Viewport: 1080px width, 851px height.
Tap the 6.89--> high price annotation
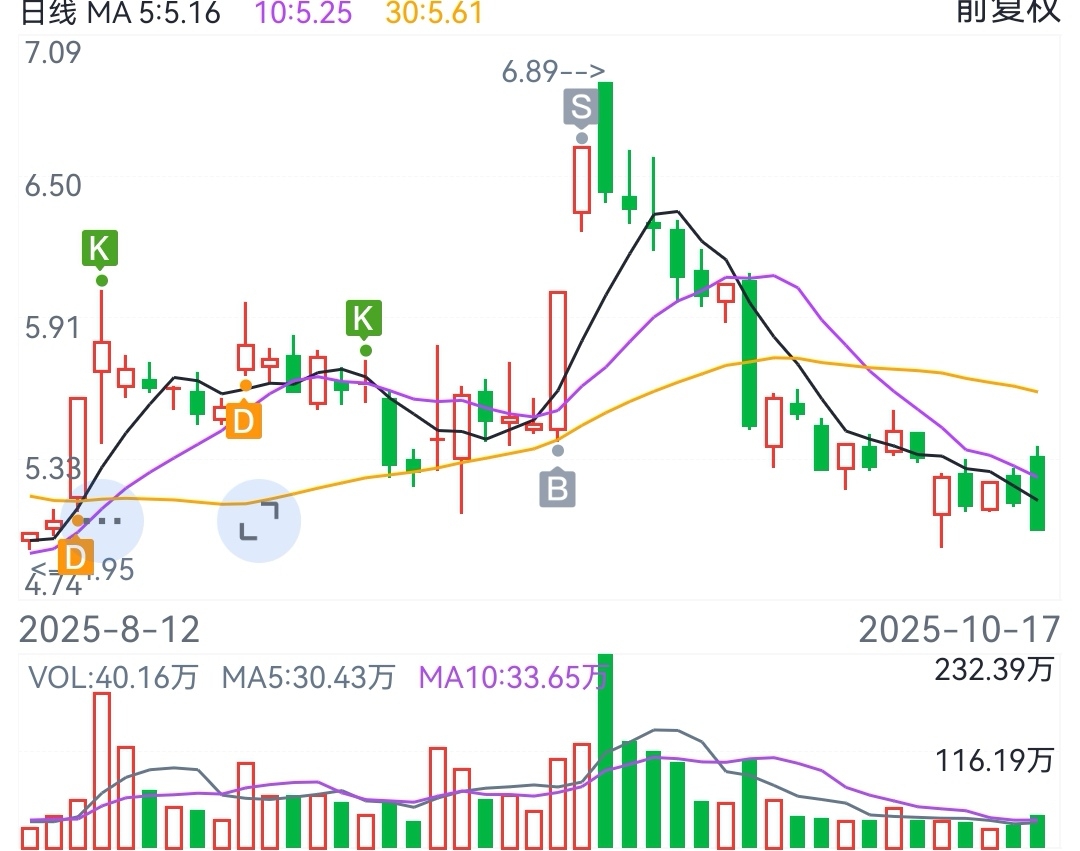tap(553, 71)
